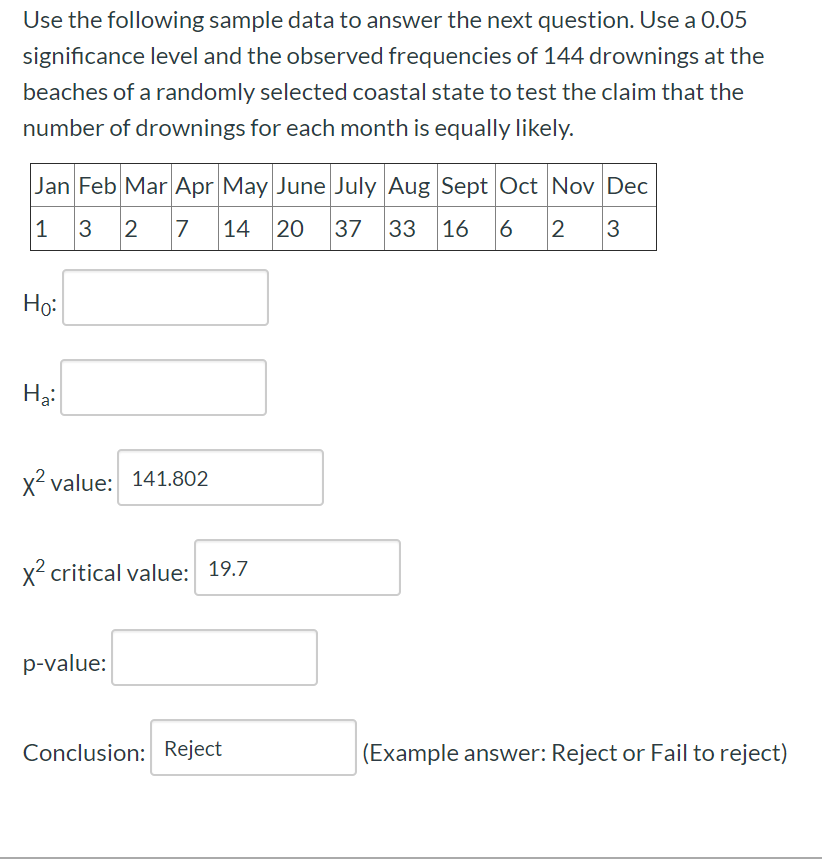Screen dimensions: 822x860
Task: Select the Conclusion field containing Reject
Action: coord(252,747)
